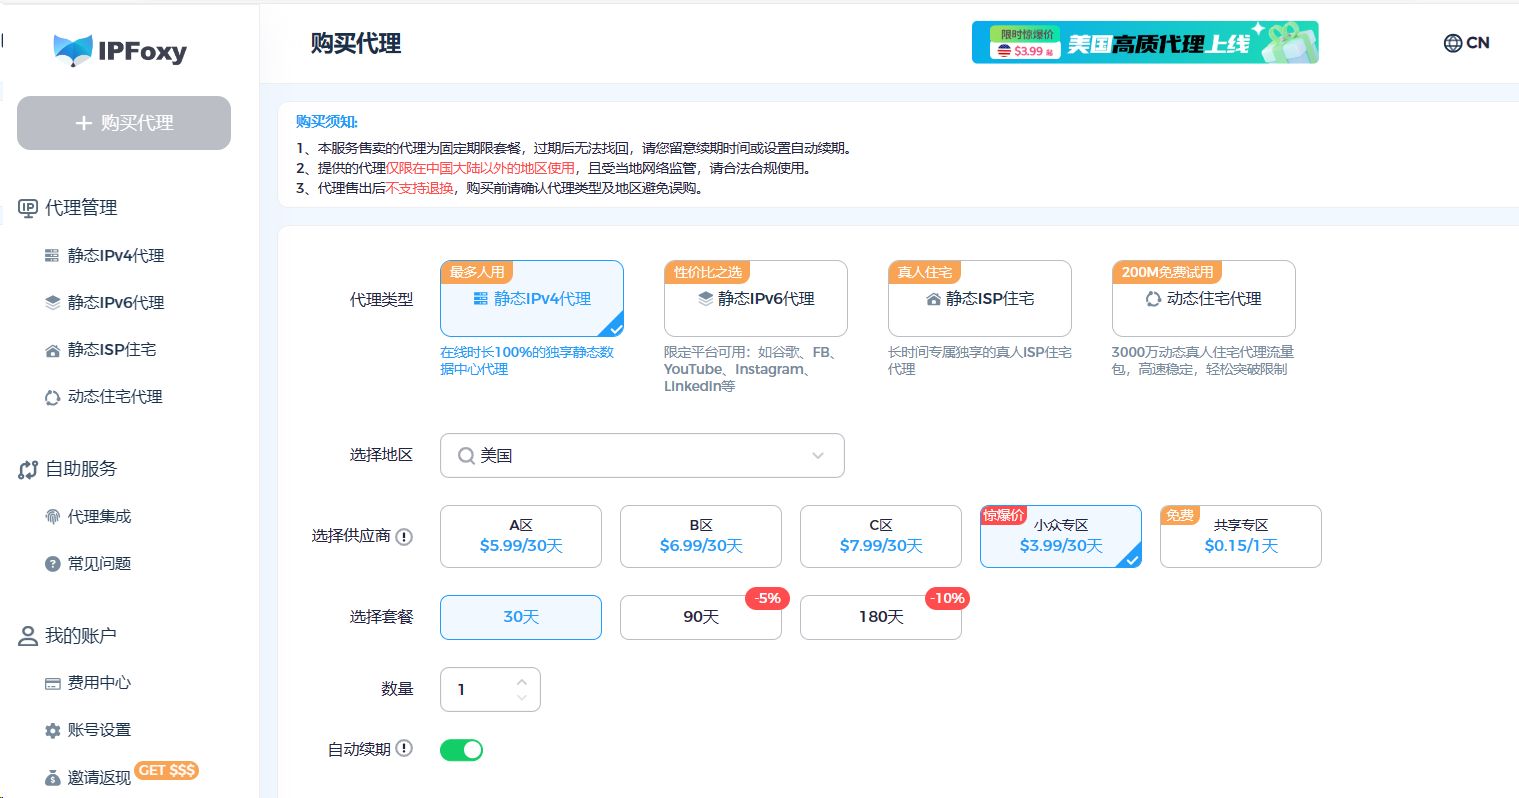Click the IPFoxy logo

click(x=120, y=51)
